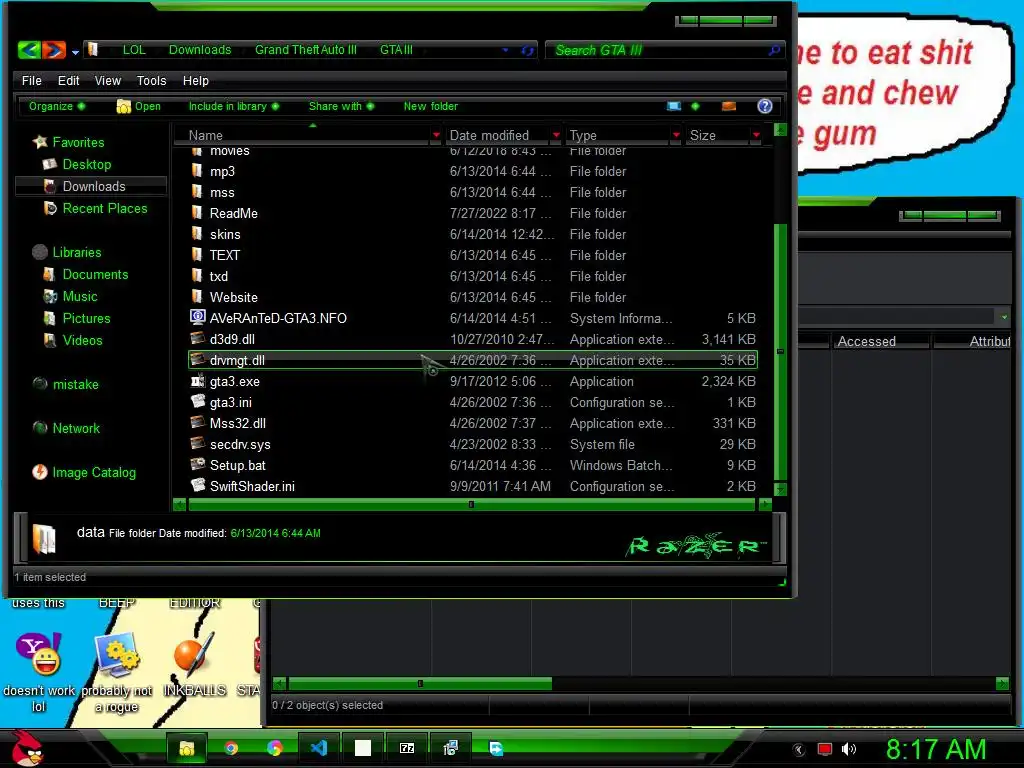Click the file list horizontal scrollbar
The width and height of the screenshot is (1024, 768).
(x=472, y=504)
